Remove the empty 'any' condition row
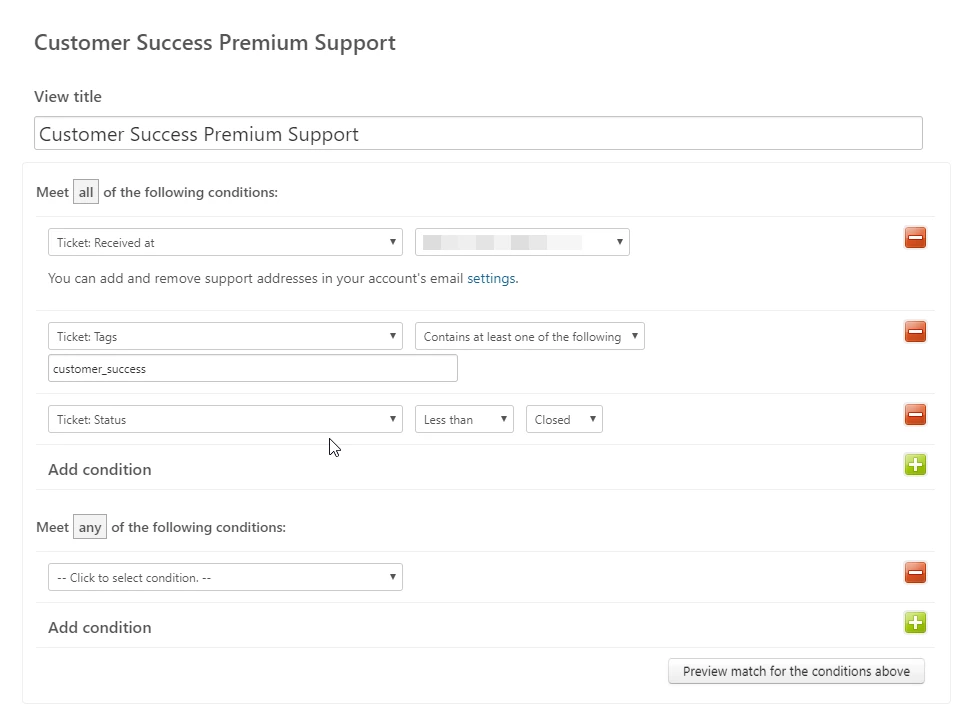This screenshot has width=962, height=710. tap(915, 573)
